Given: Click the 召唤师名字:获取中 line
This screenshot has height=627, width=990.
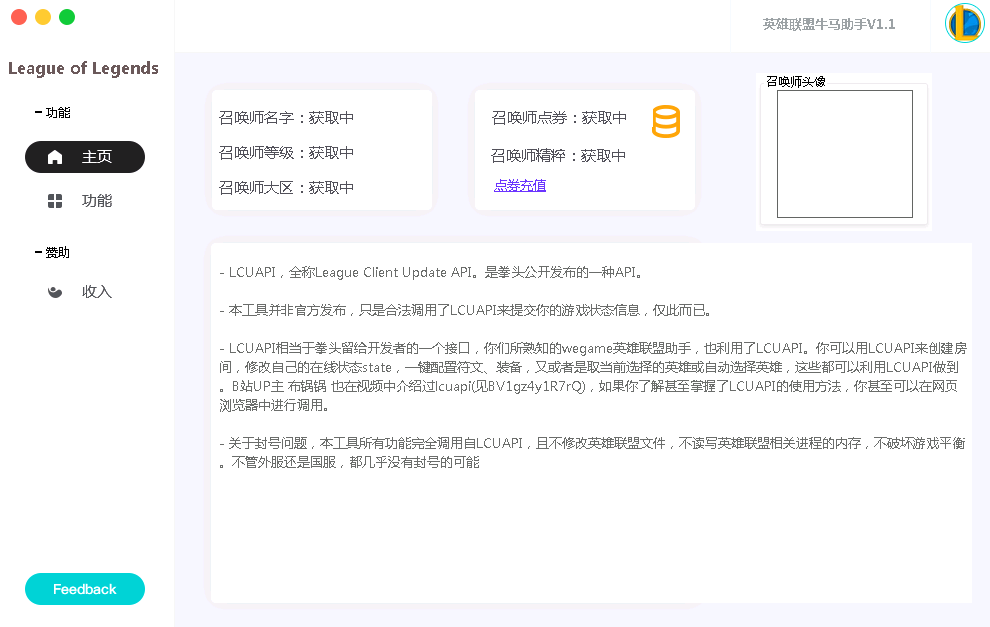Looking at the screenshot, I should (x=286, y=117).
